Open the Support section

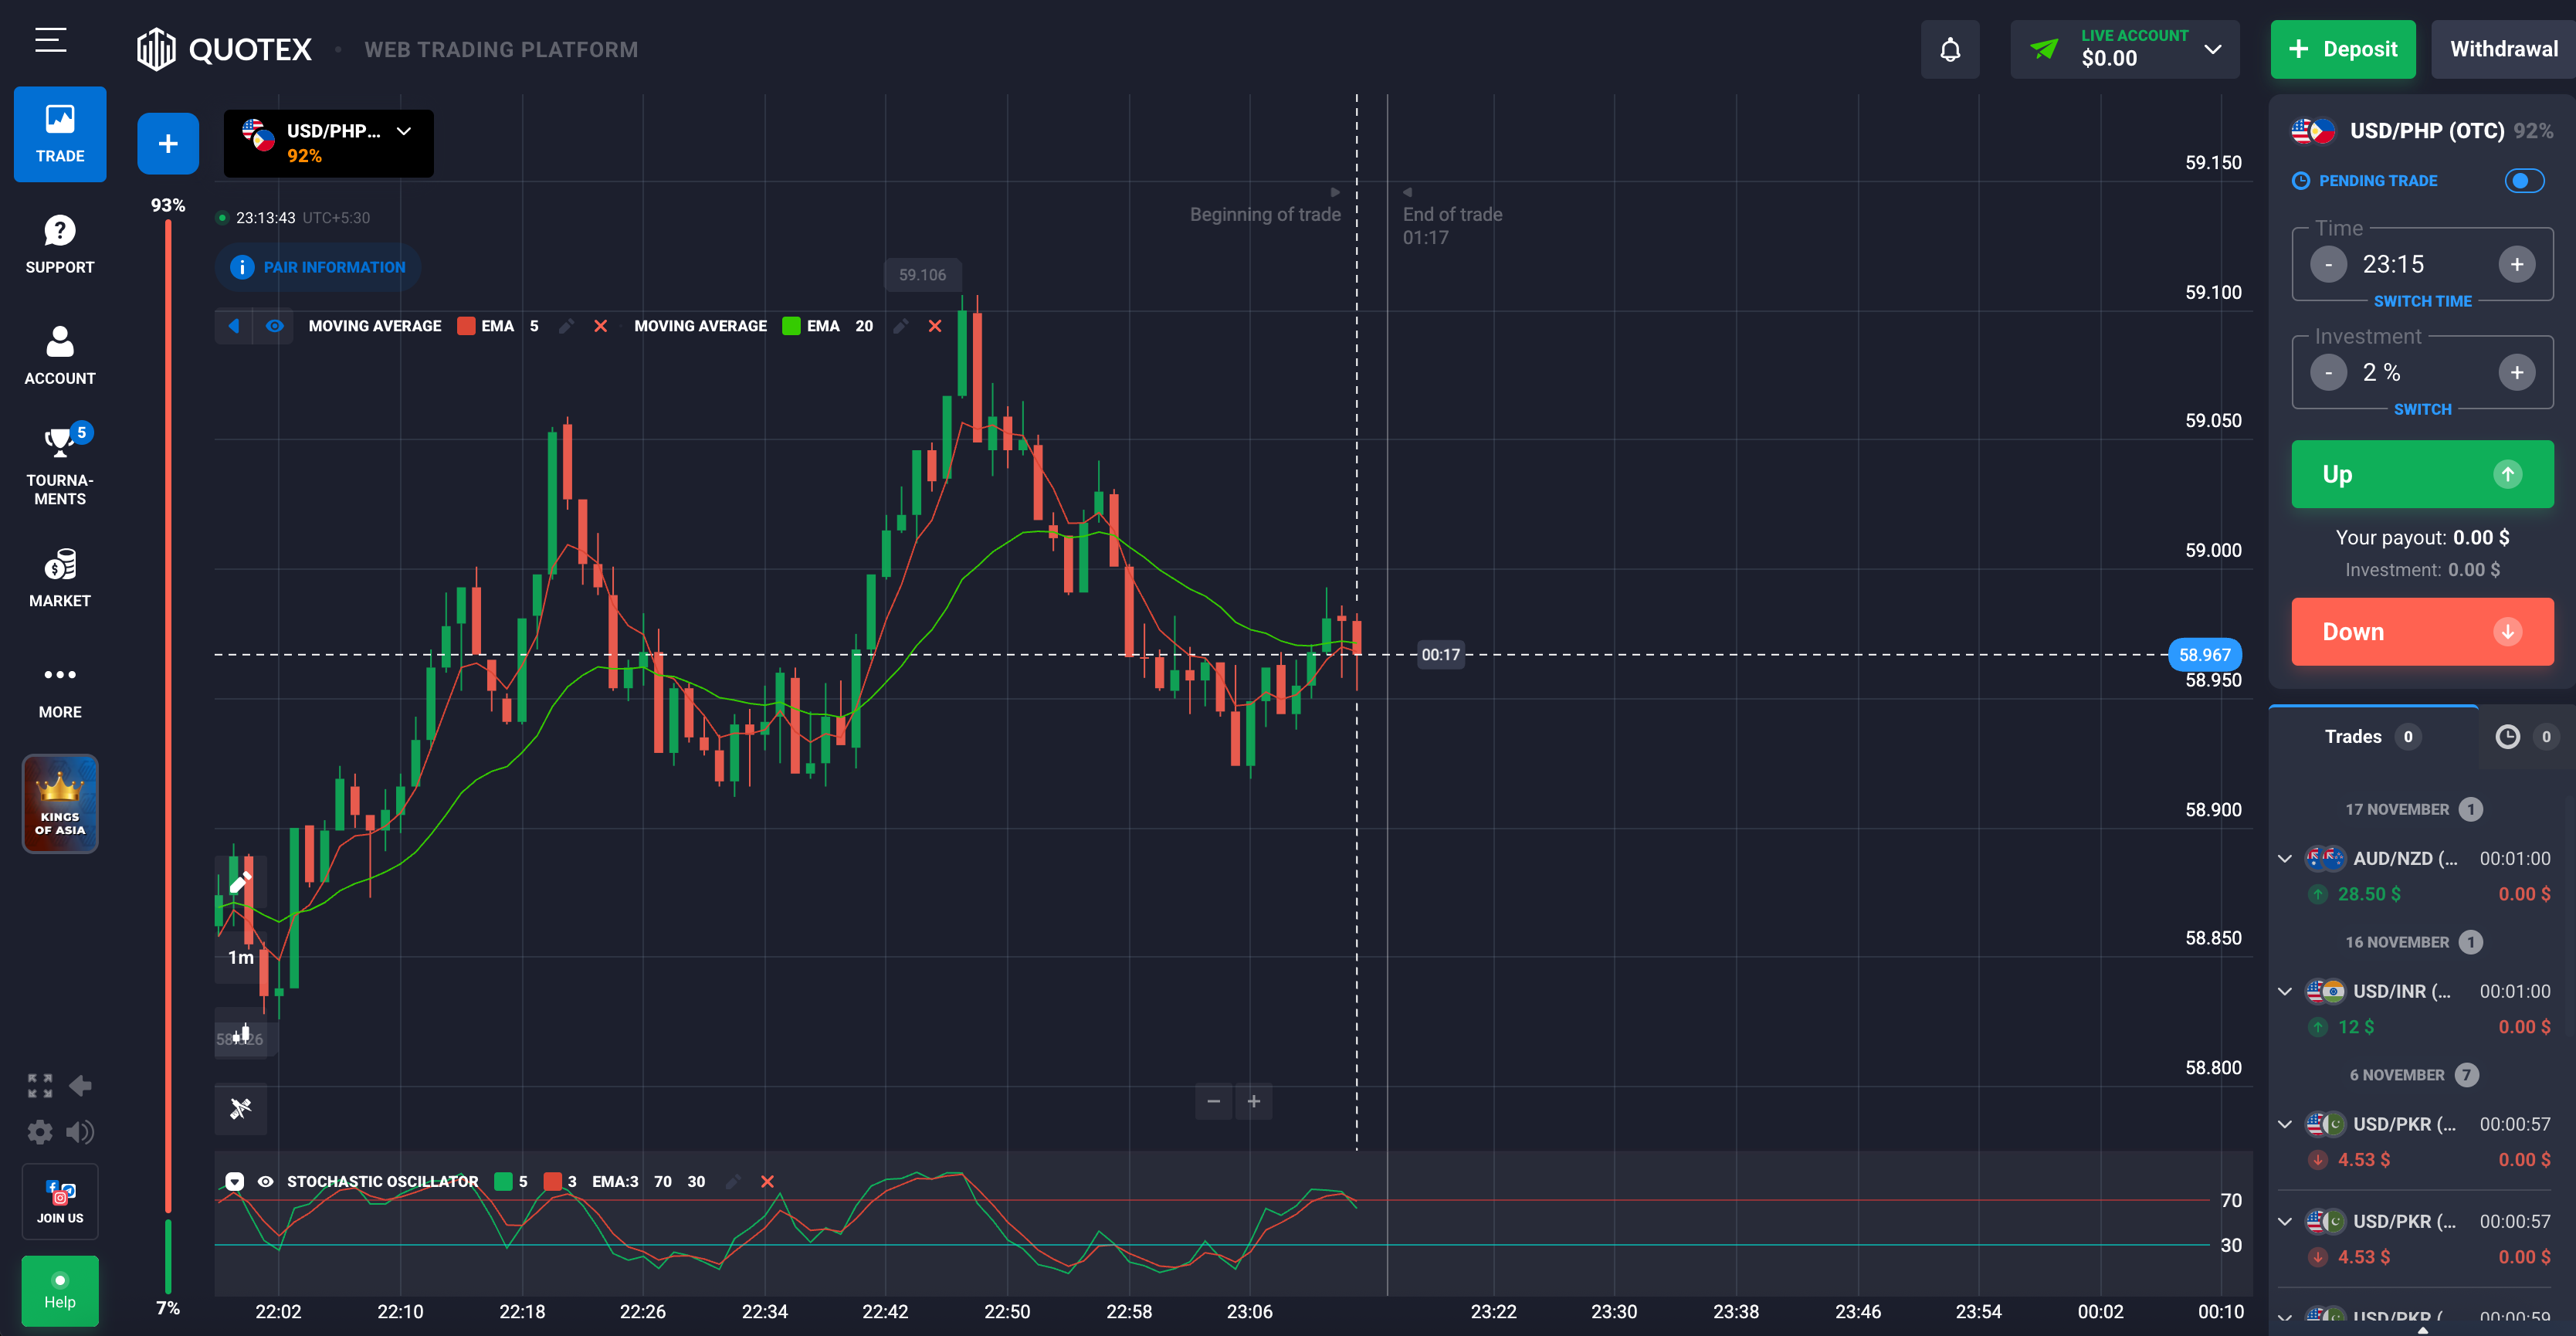60,243
